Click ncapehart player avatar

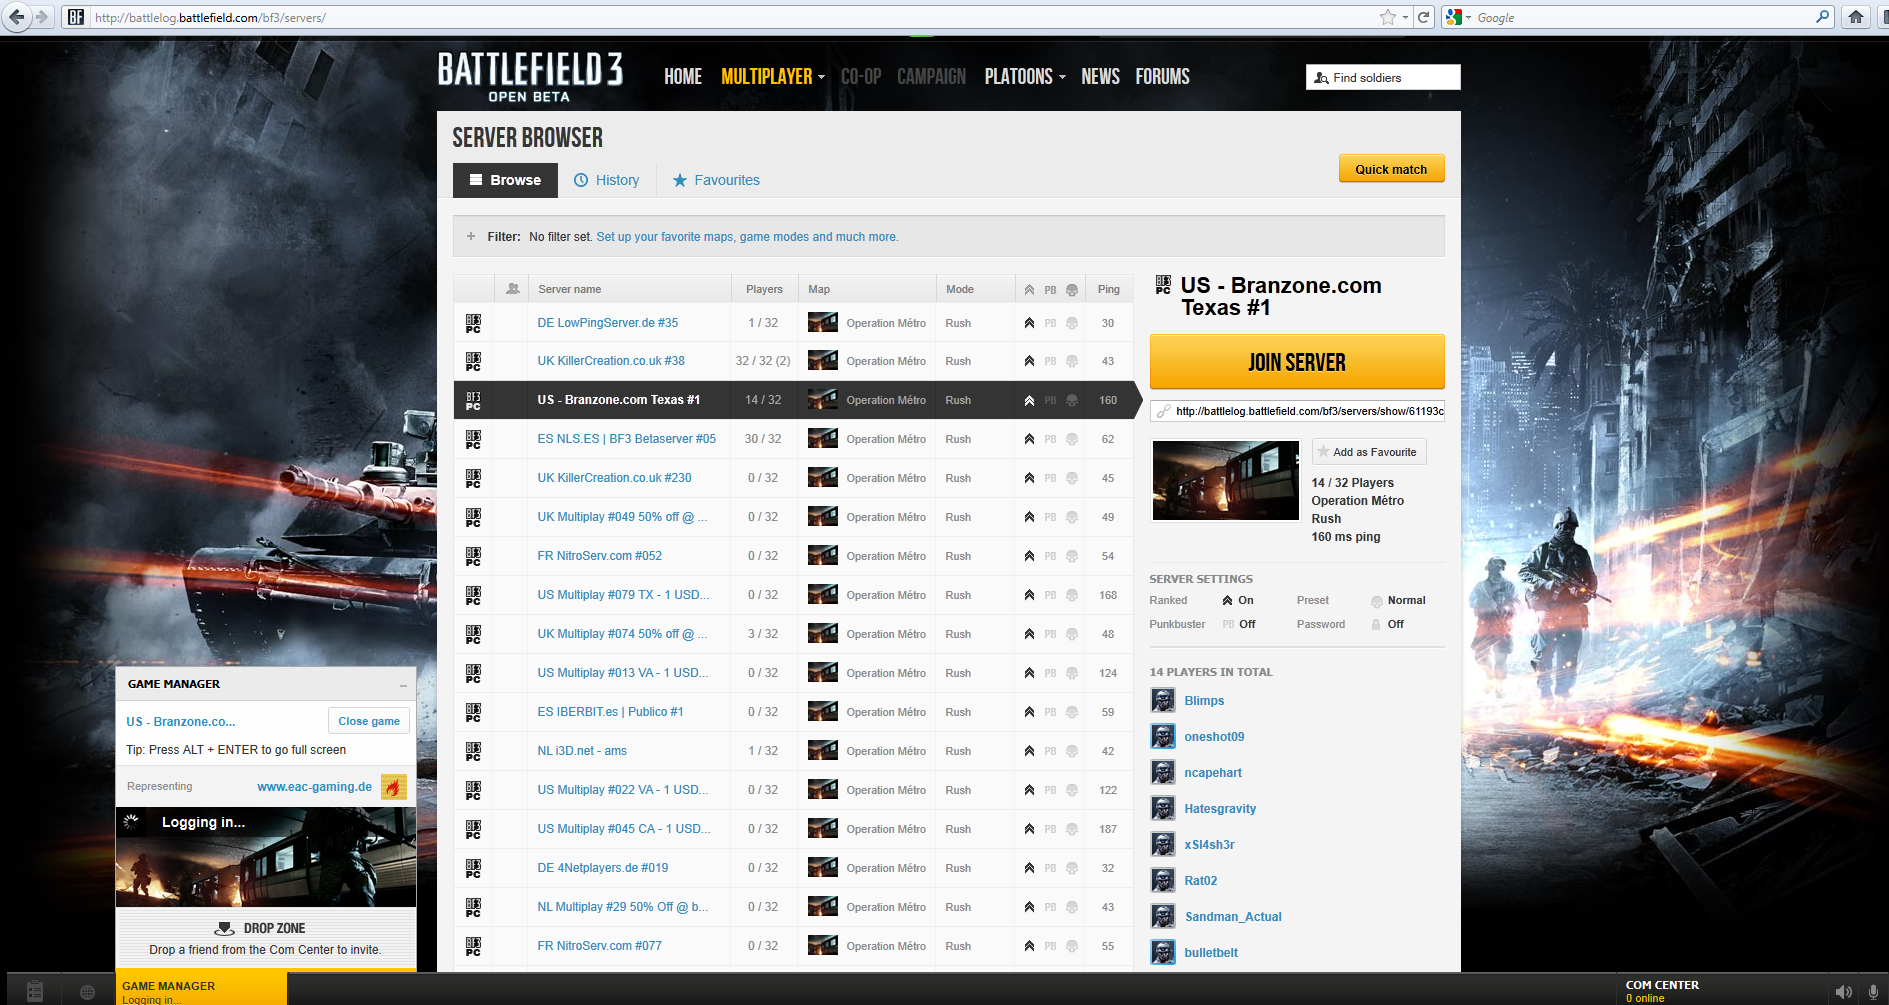pos(1163,772)
